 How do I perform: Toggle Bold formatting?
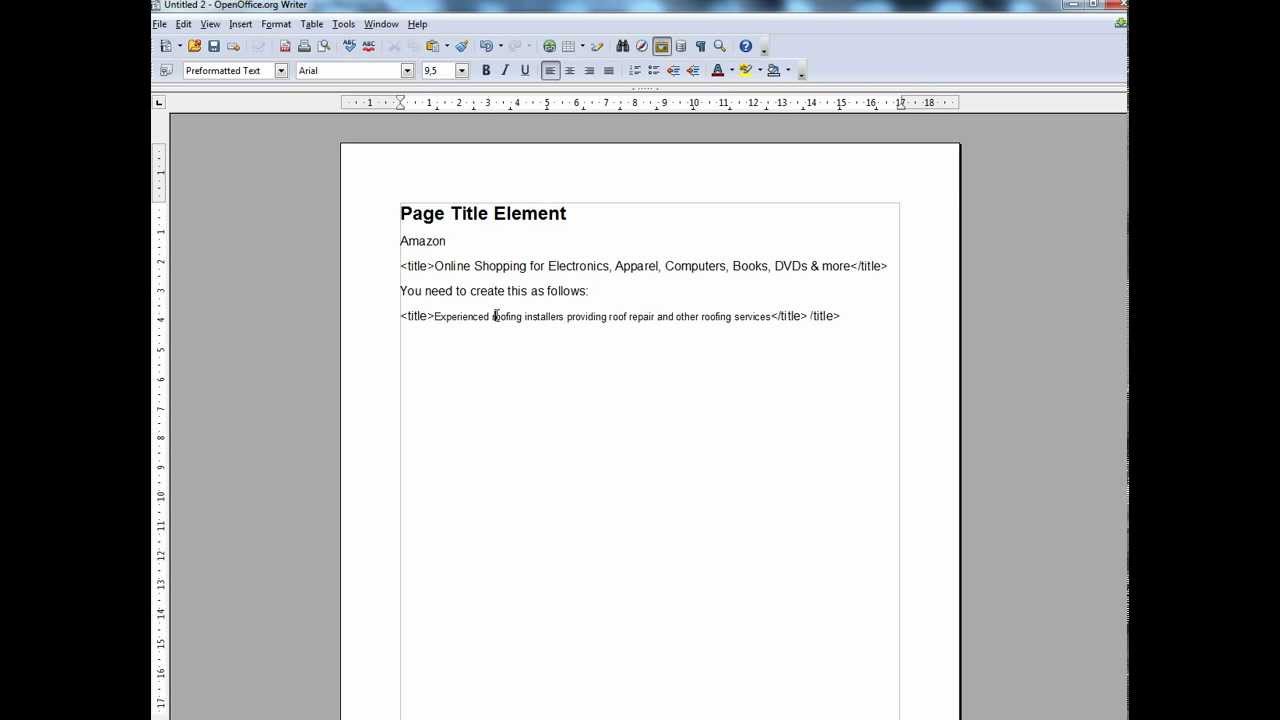click(x=486, y=70)
